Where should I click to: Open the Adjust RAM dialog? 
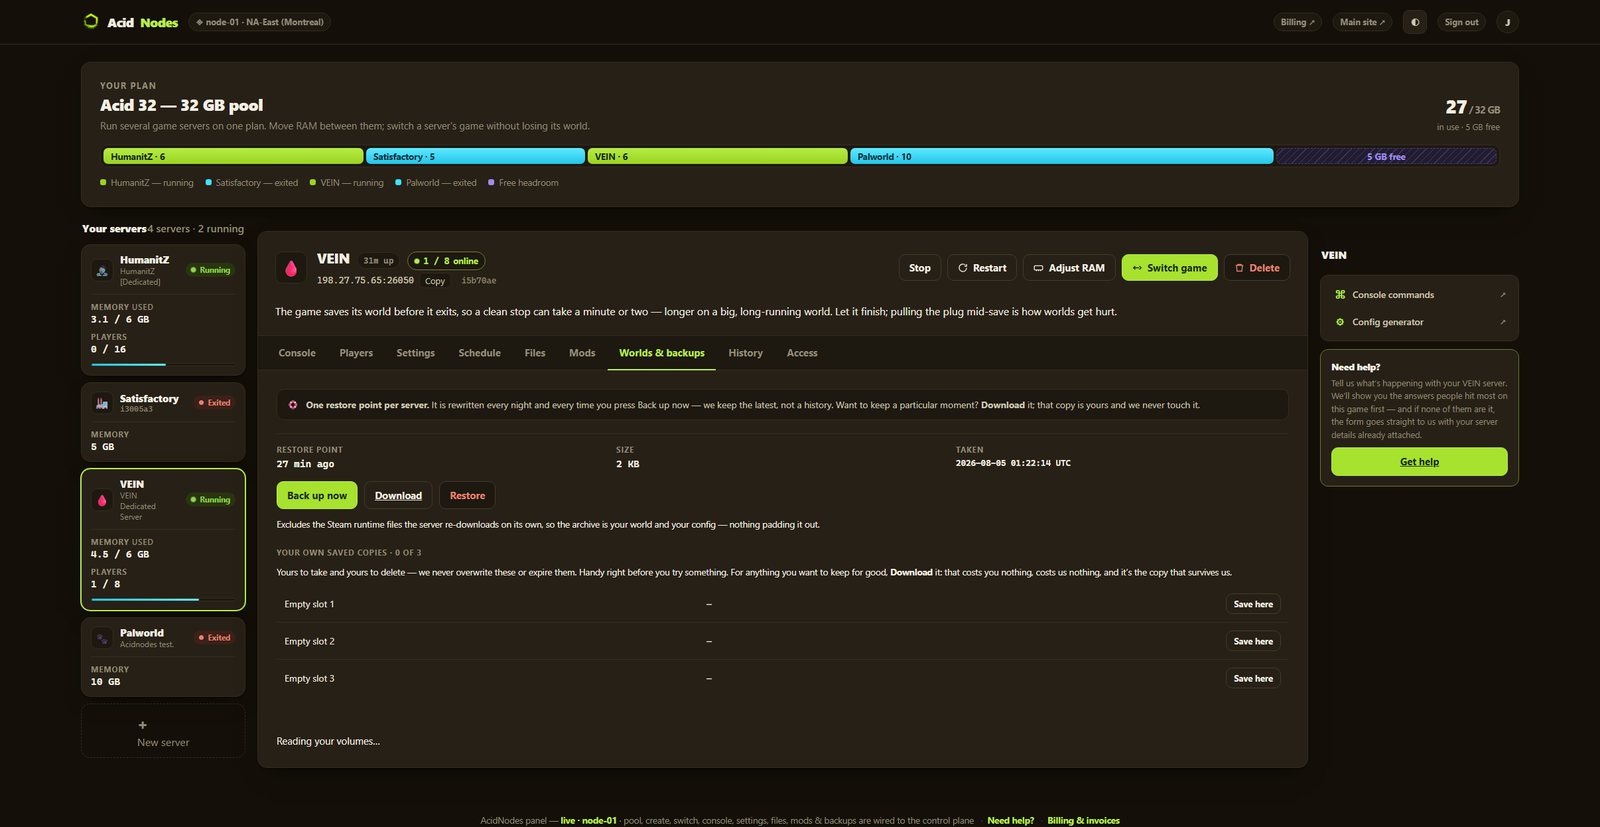click(x=1069, y=268)
